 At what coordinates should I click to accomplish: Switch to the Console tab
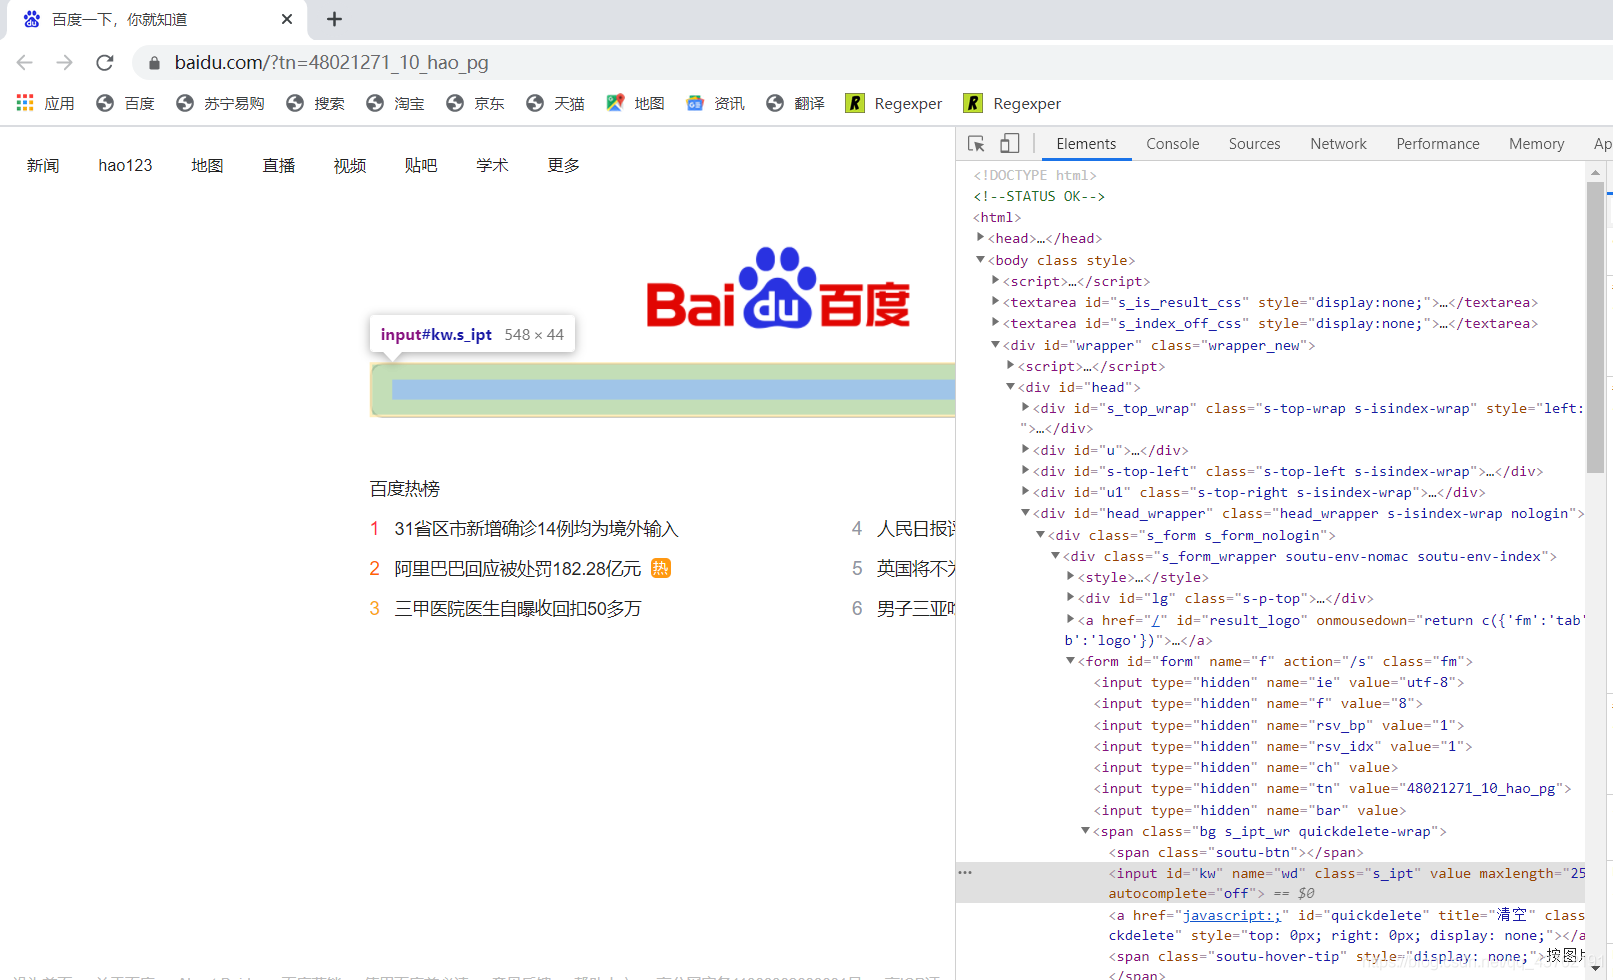(x=1172, y=144)
